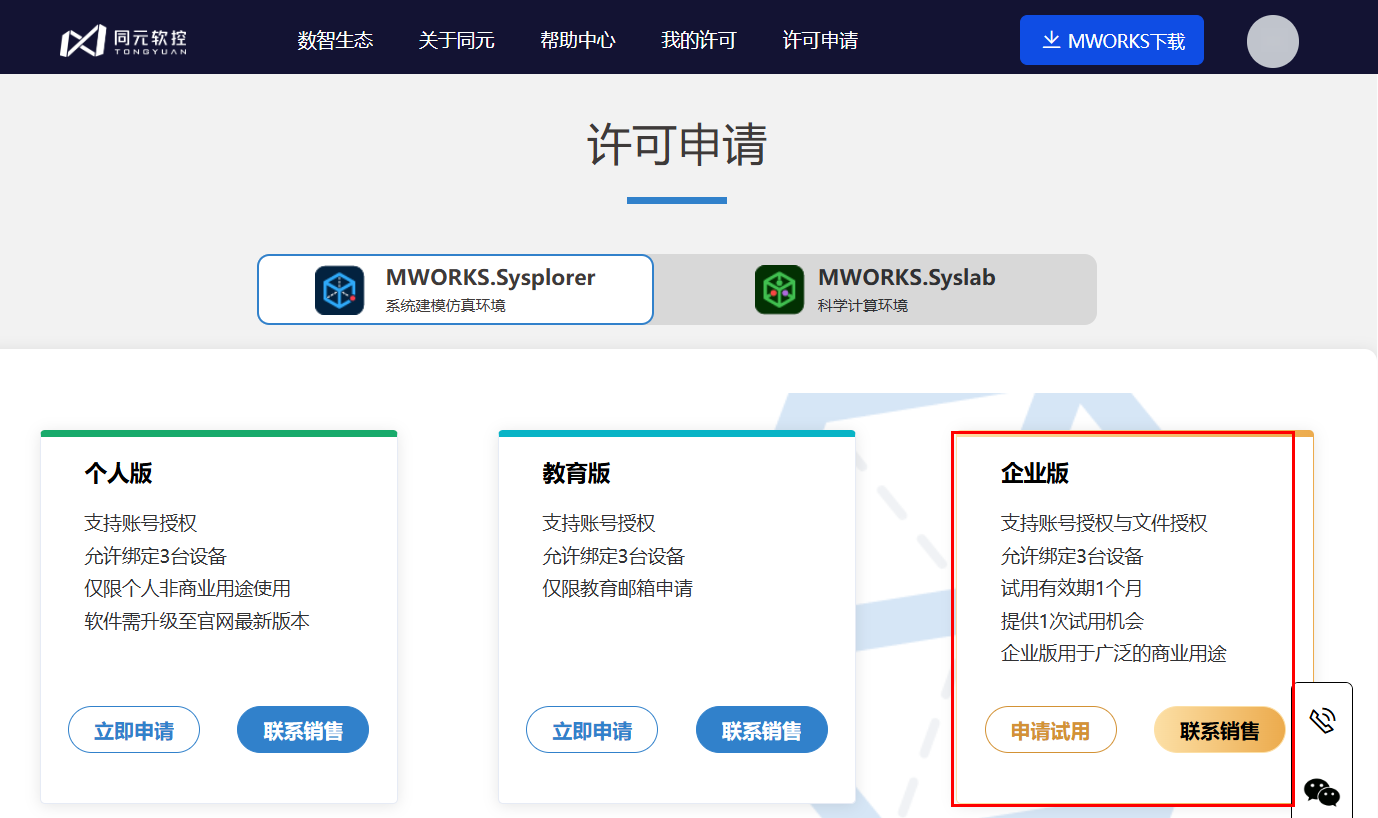Click the download arrow icon in MWORKS button

(1050, 40)
